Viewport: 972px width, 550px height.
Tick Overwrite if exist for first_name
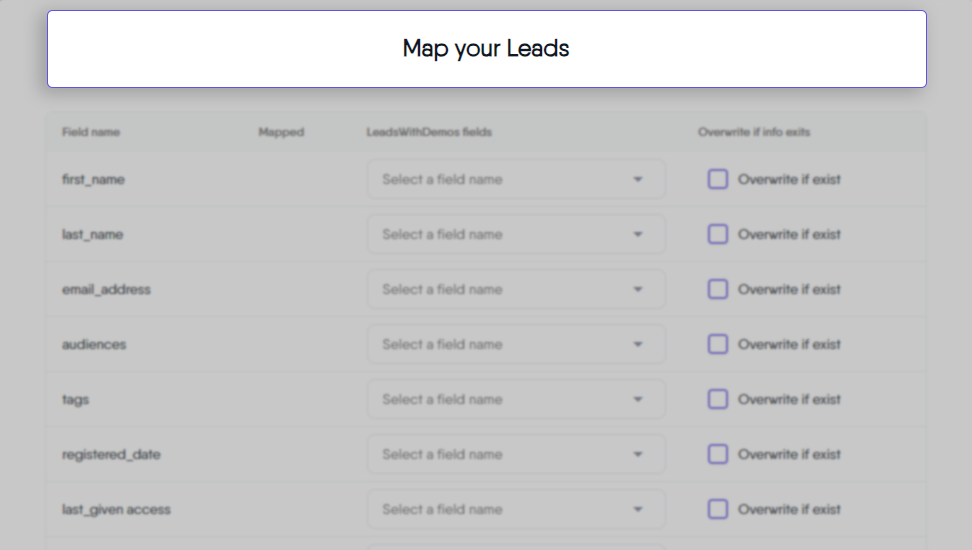coord(717,180)
